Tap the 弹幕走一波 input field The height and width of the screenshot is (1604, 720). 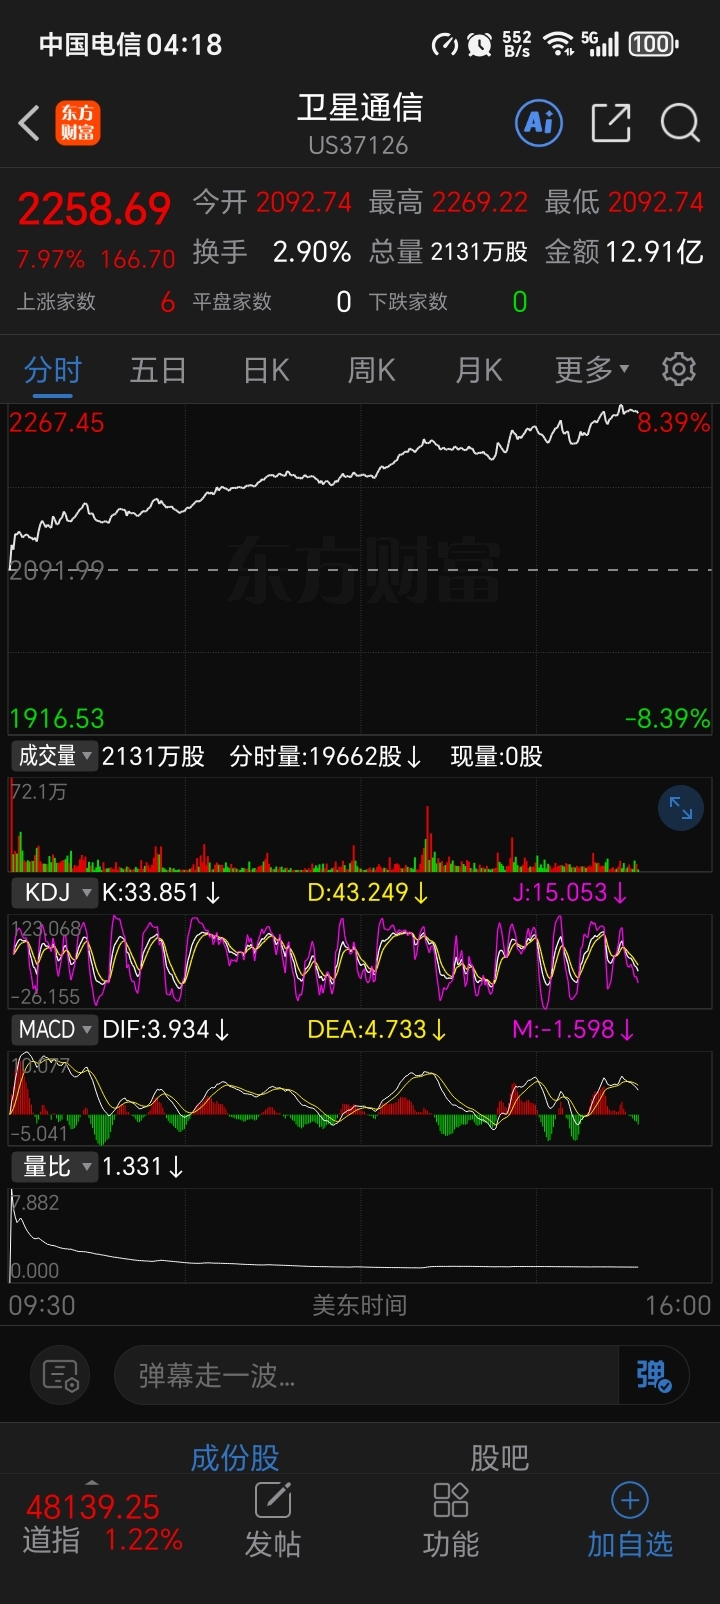(x=367, y=1376)
